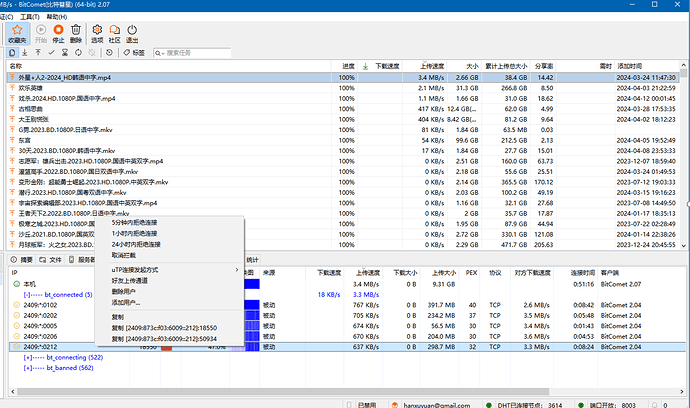Choose 24小时内拒绝连接 from context menu
Screen dimensions: 690x408
pos(136,244)
